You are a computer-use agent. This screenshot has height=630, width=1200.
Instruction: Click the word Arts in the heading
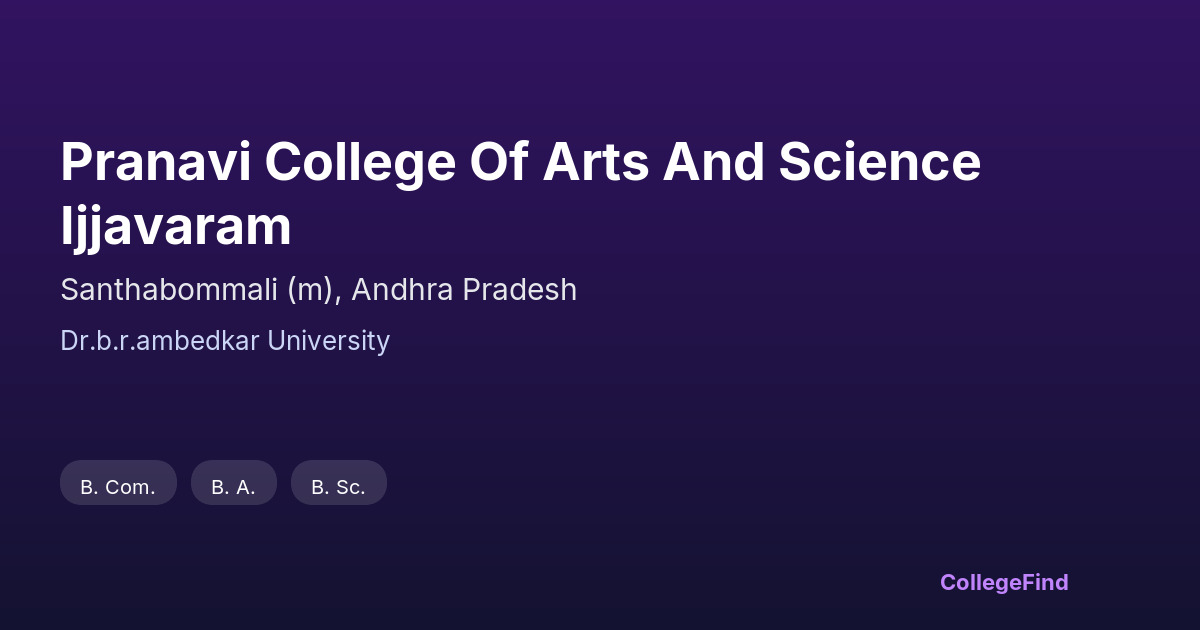coord(594,162)
